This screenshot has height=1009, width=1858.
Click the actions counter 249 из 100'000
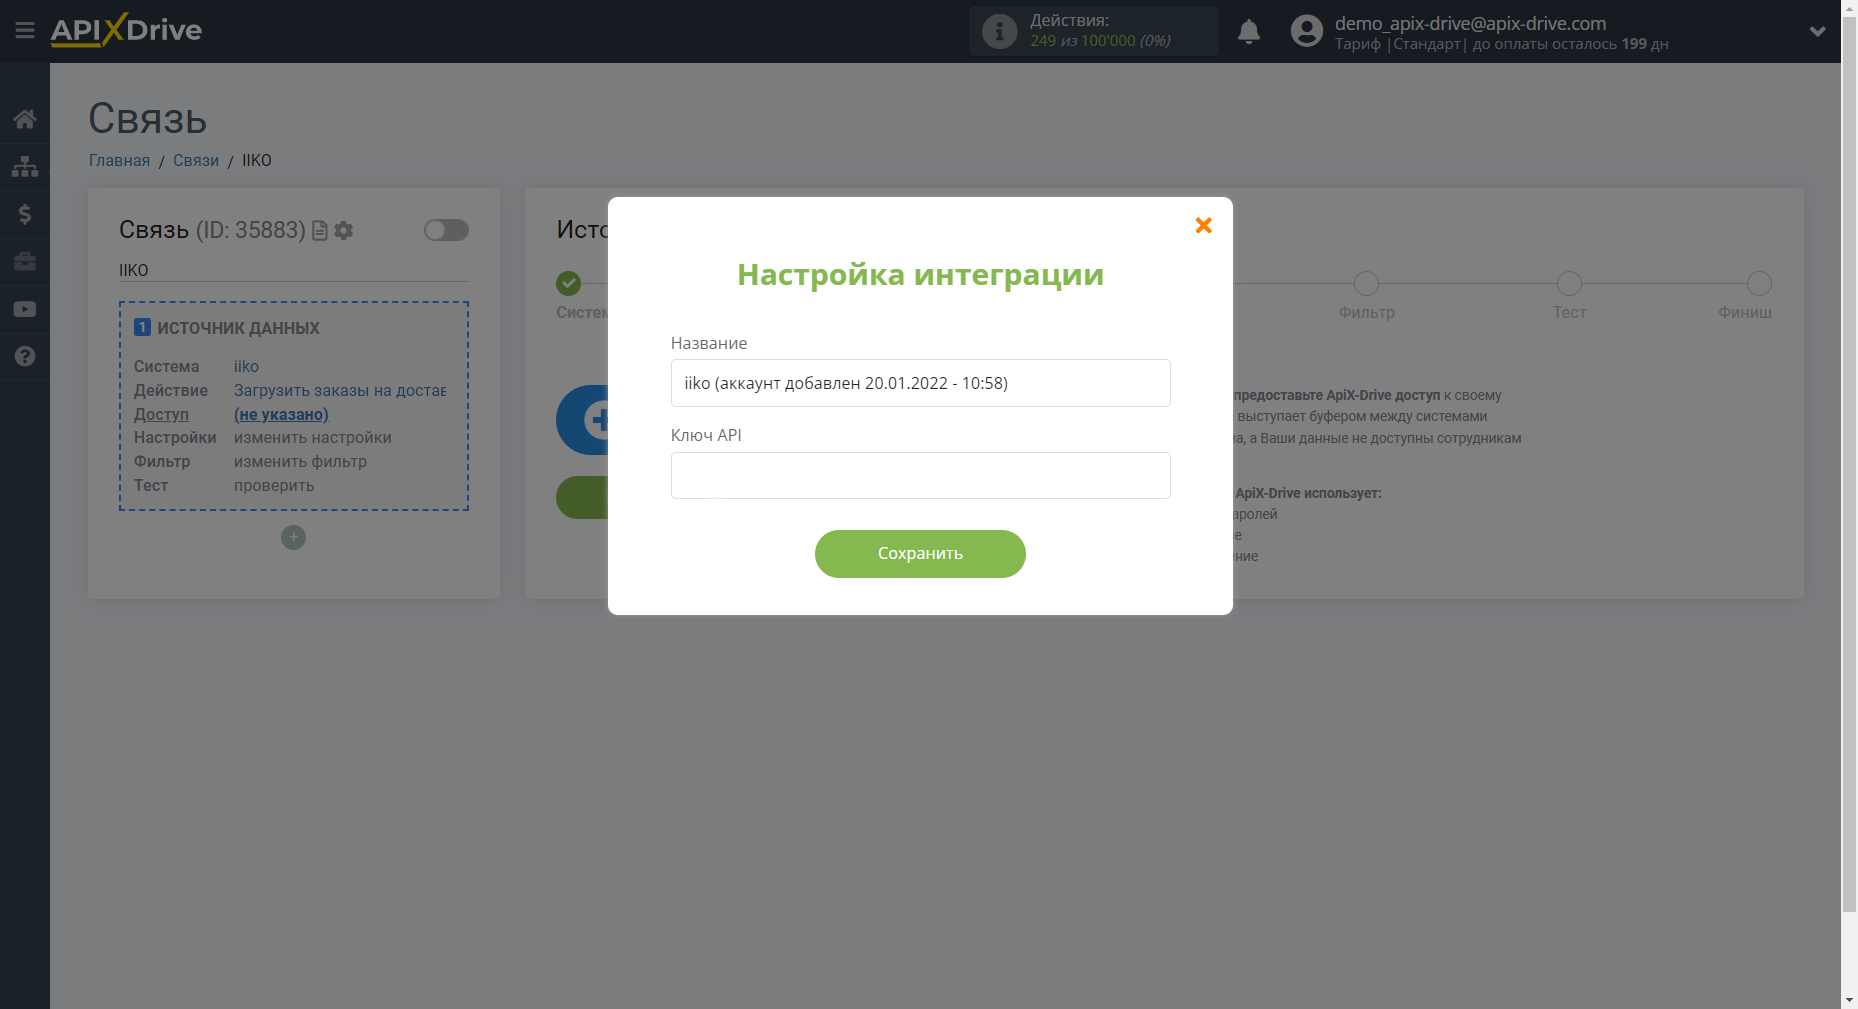click(1100, 41)
